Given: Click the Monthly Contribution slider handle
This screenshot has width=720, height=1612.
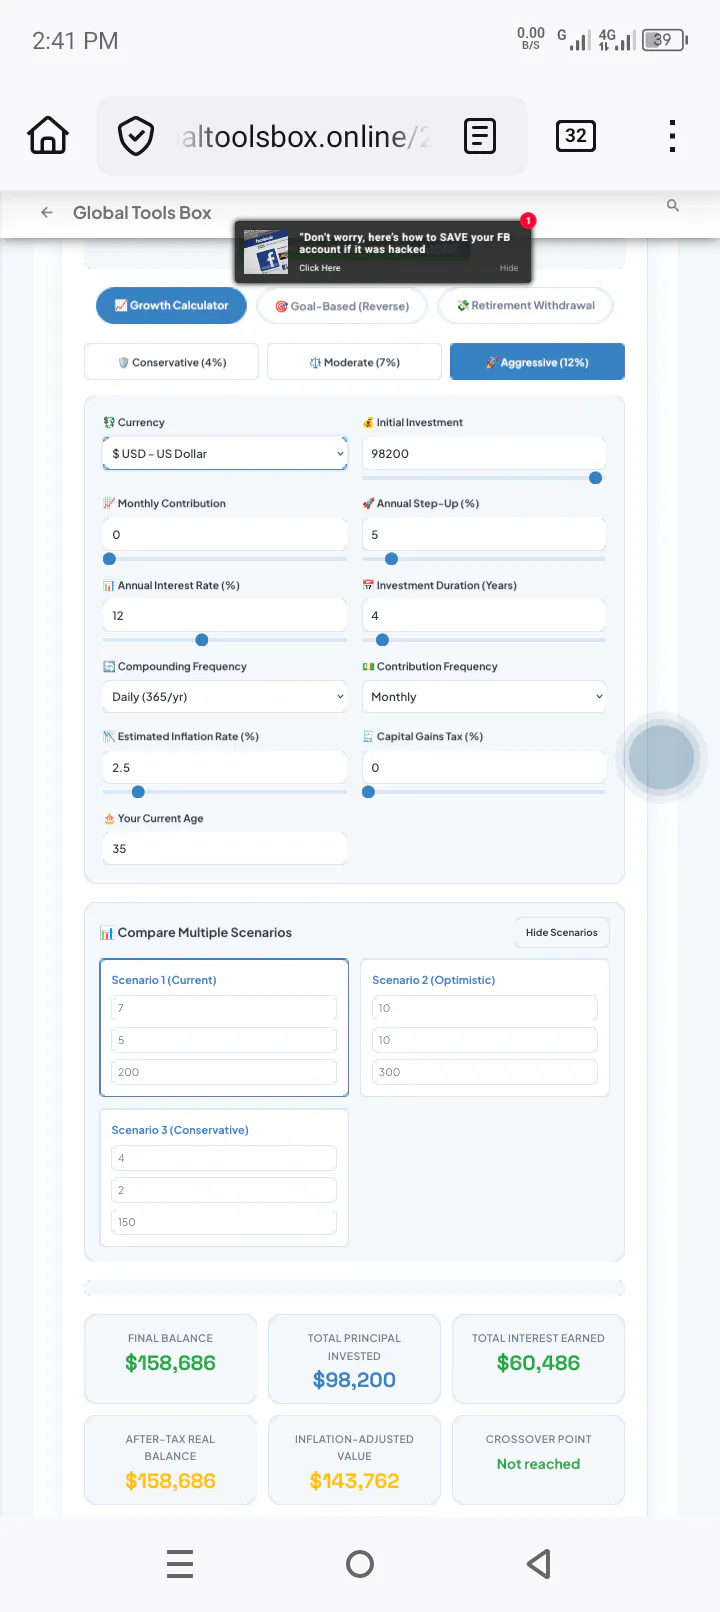Looking at the screenshot, I should pos(109,559).
